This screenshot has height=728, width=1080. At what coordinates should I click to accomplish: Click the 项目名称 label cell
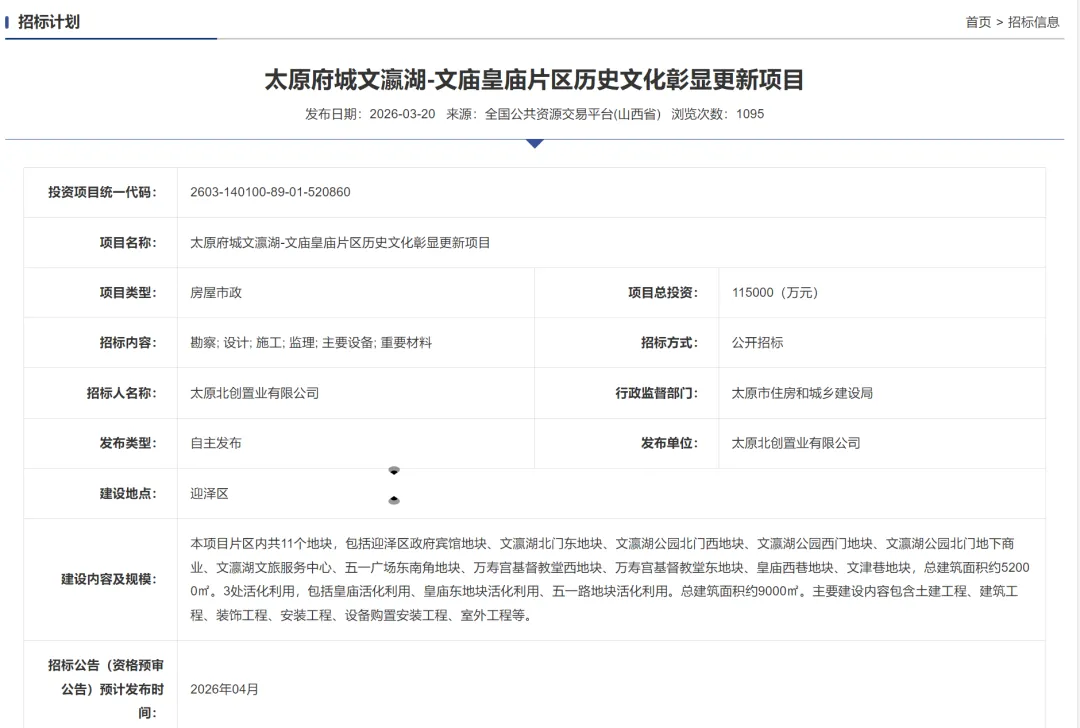tap(101, 242)
